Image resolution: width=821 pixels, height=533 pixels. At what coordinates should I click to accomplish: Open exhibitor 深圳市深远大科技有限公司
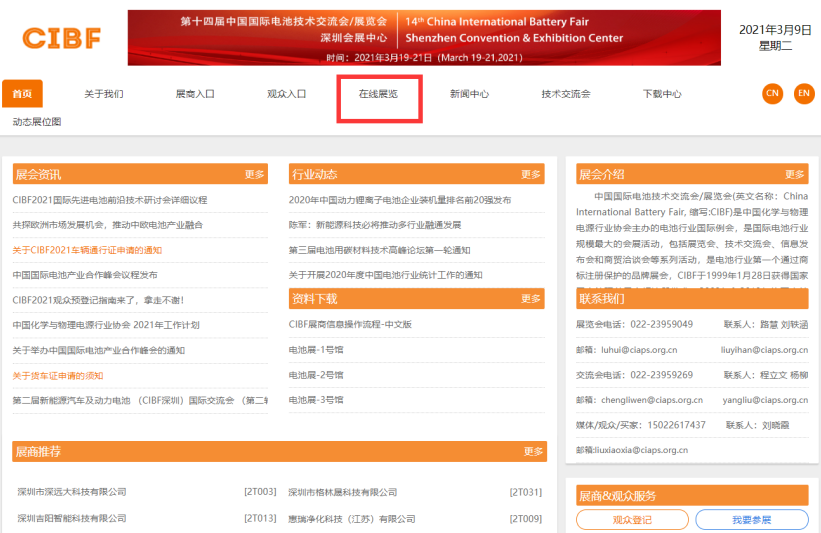pyautogui.click(x=72, y=492)
